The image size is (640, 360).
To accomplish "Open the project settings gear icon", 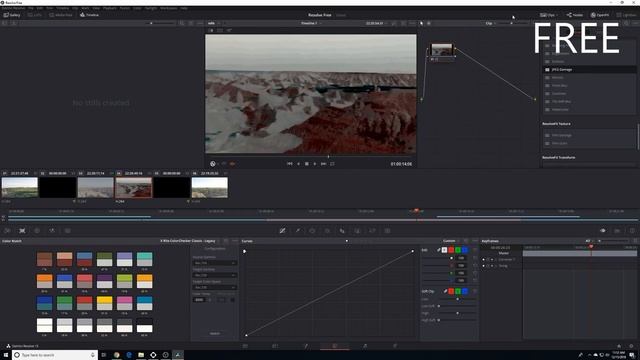I will pyautogui.click(x=631, y=346).
